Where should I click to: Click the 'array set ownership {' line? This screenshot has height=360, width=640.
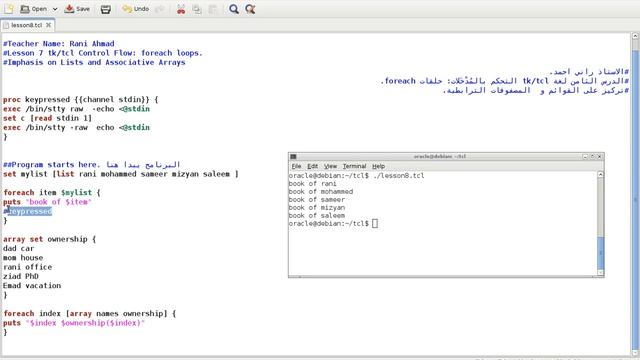(x=49, y=239)
